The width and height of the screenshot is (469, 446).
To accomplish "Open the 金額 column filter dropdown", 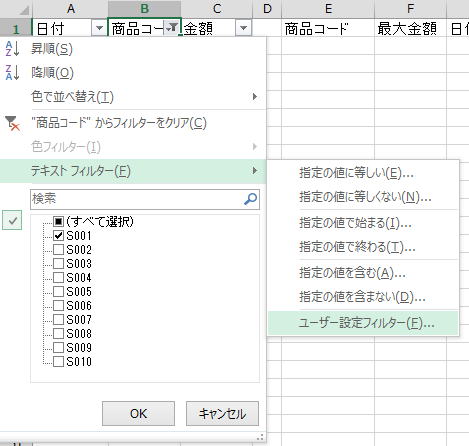I will 243,28.
